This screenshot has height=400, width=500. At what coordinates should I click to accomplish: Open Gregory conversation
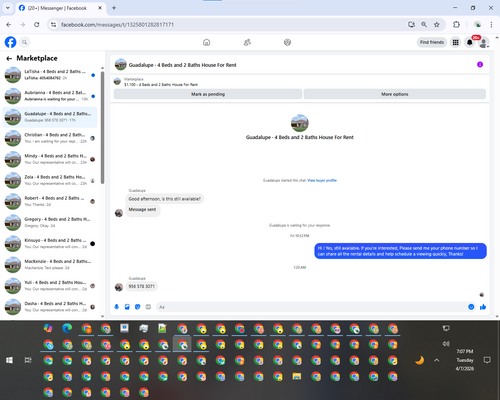point(50,222)
